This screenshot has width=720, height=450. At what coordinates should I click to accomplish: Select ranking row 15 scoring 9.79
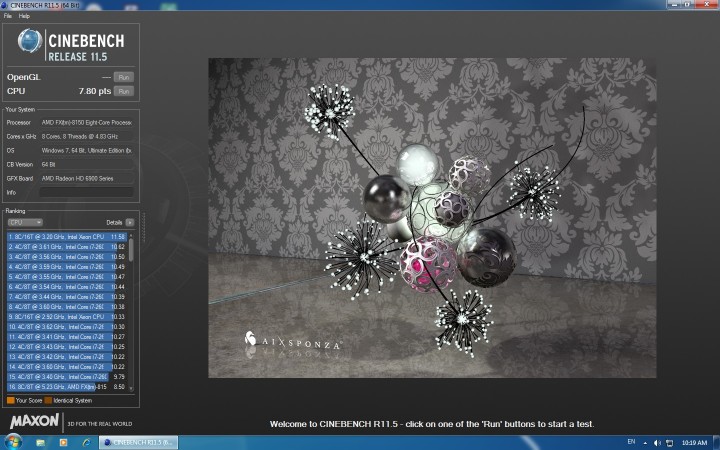pyautogui.click(x=67, y=377)
